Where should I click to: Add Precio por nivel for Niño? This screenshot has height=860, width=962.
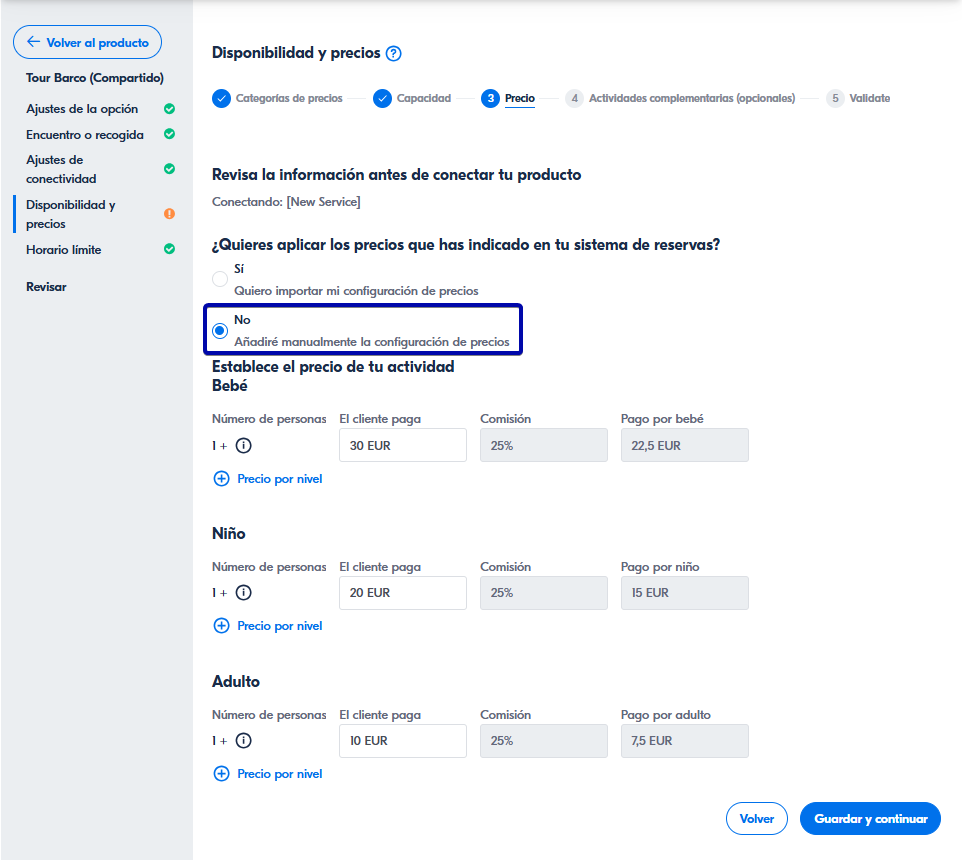[x=268, y=626]
